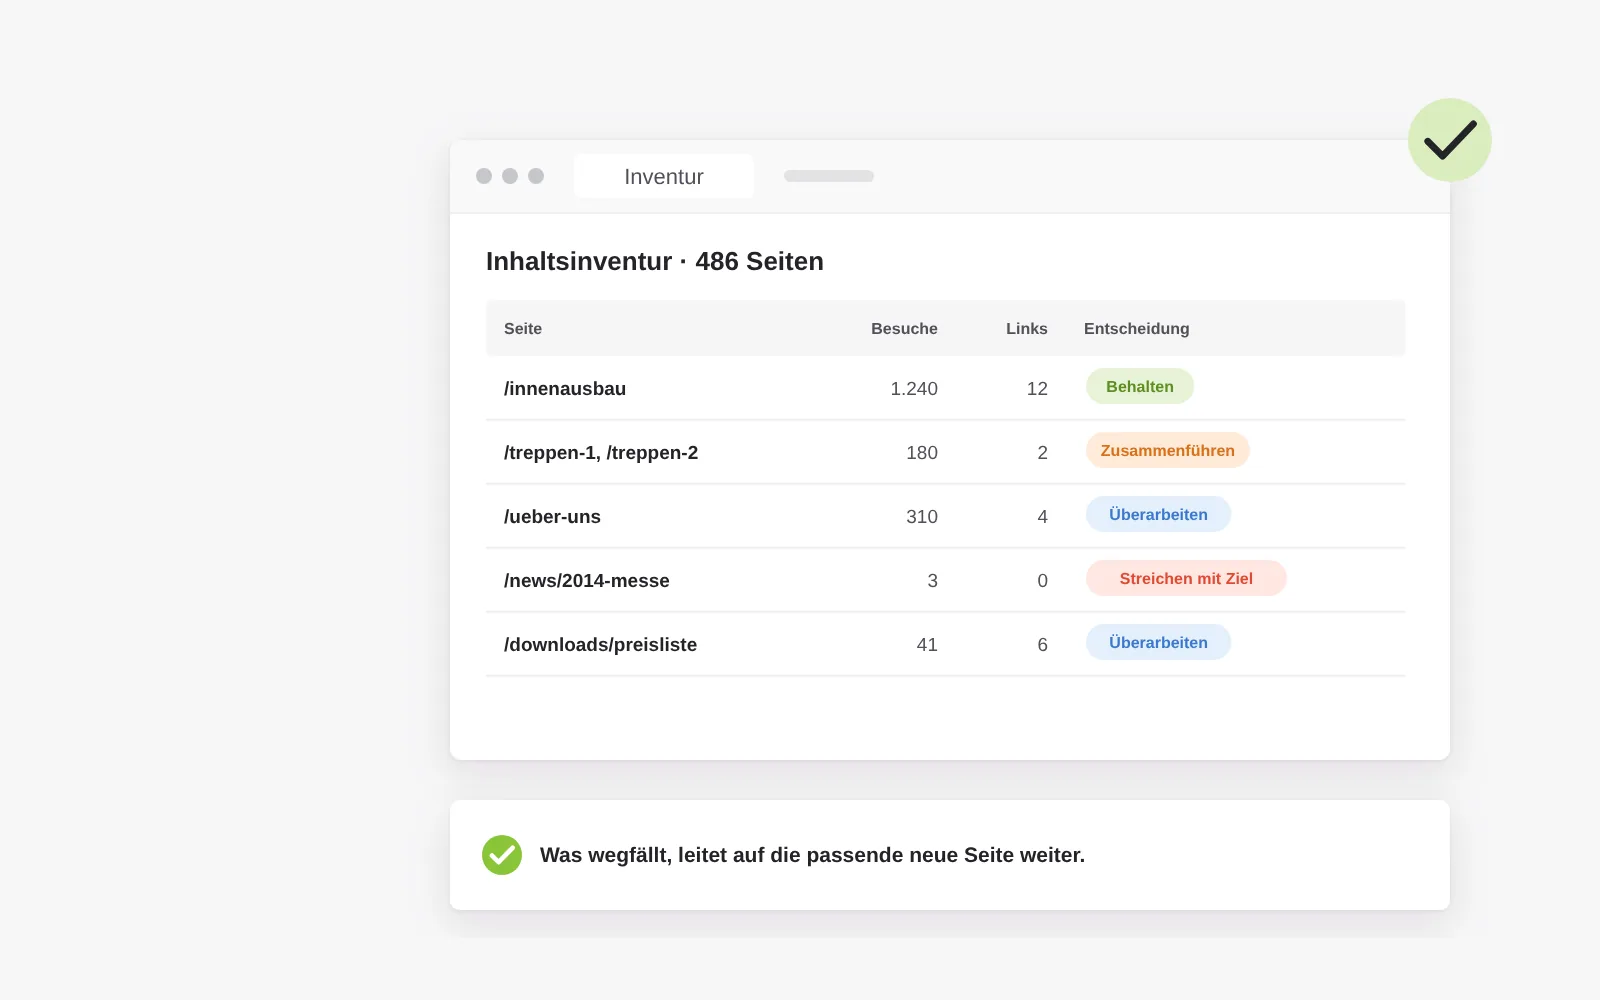Click the visits value 180
The height and width of the screenshot is (1000, 1600).
click(922, 452)
